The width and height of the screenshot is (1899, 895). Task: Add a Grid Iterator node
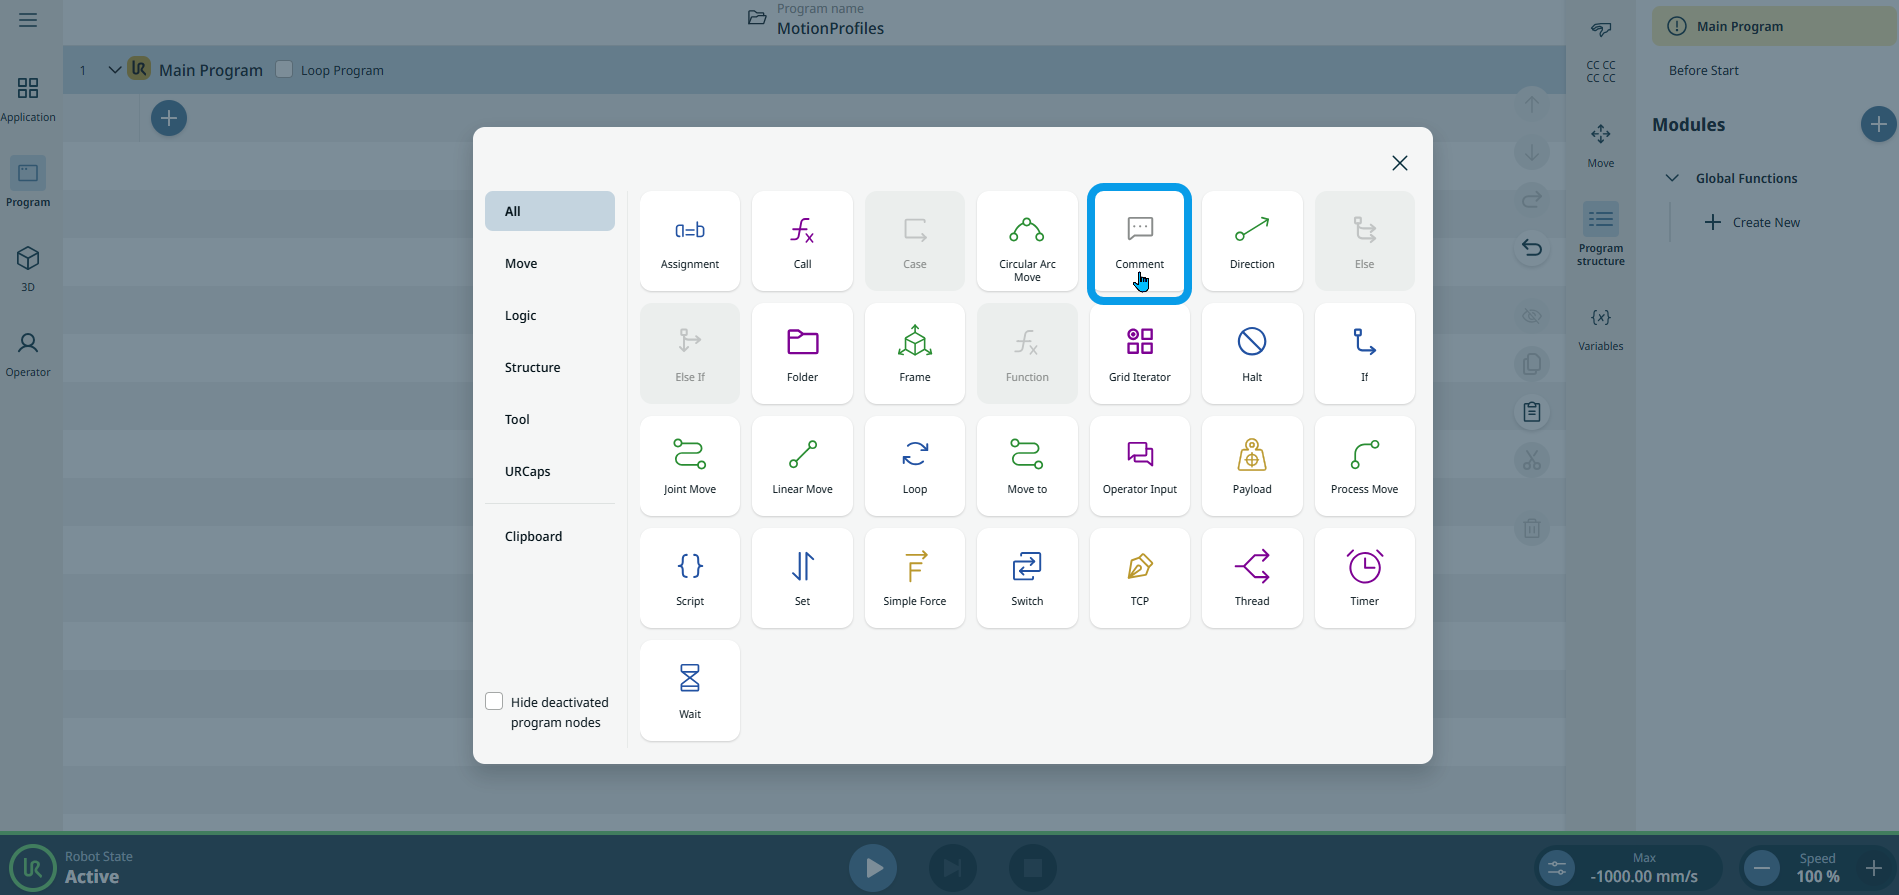(1139, 353)
